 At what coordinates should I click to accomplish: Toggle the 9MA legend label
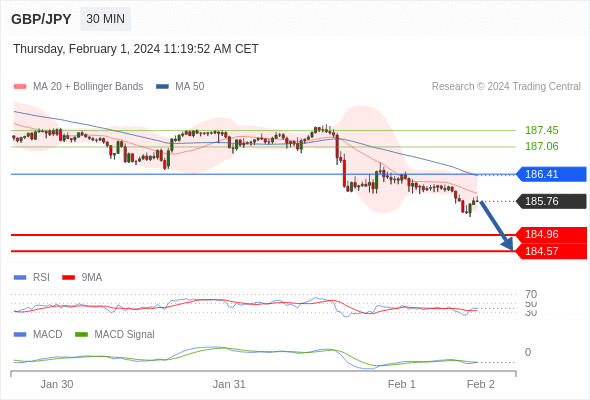(92, 278)
